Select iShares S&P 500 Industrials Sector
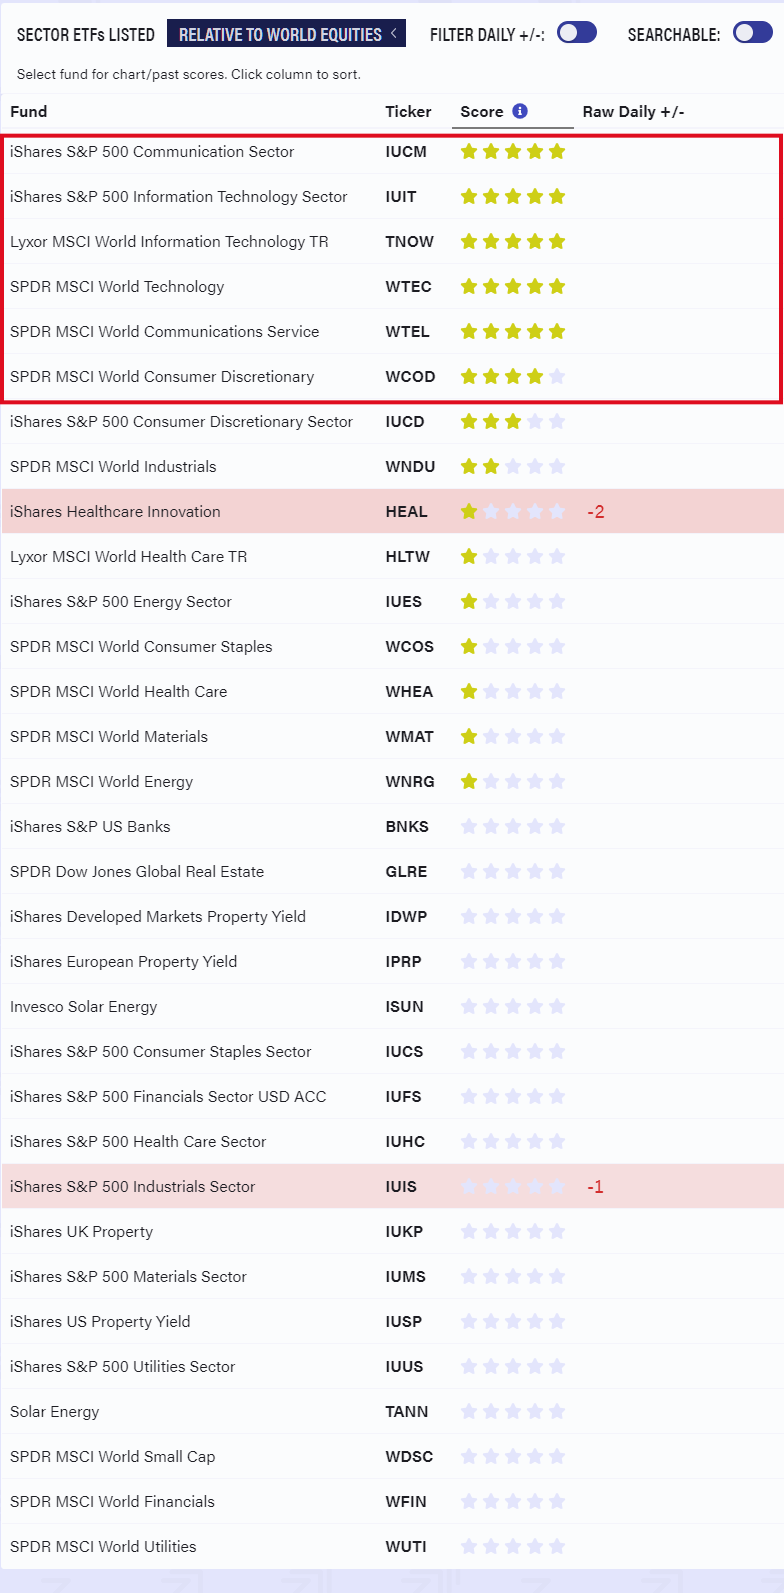 (132, 1187)
